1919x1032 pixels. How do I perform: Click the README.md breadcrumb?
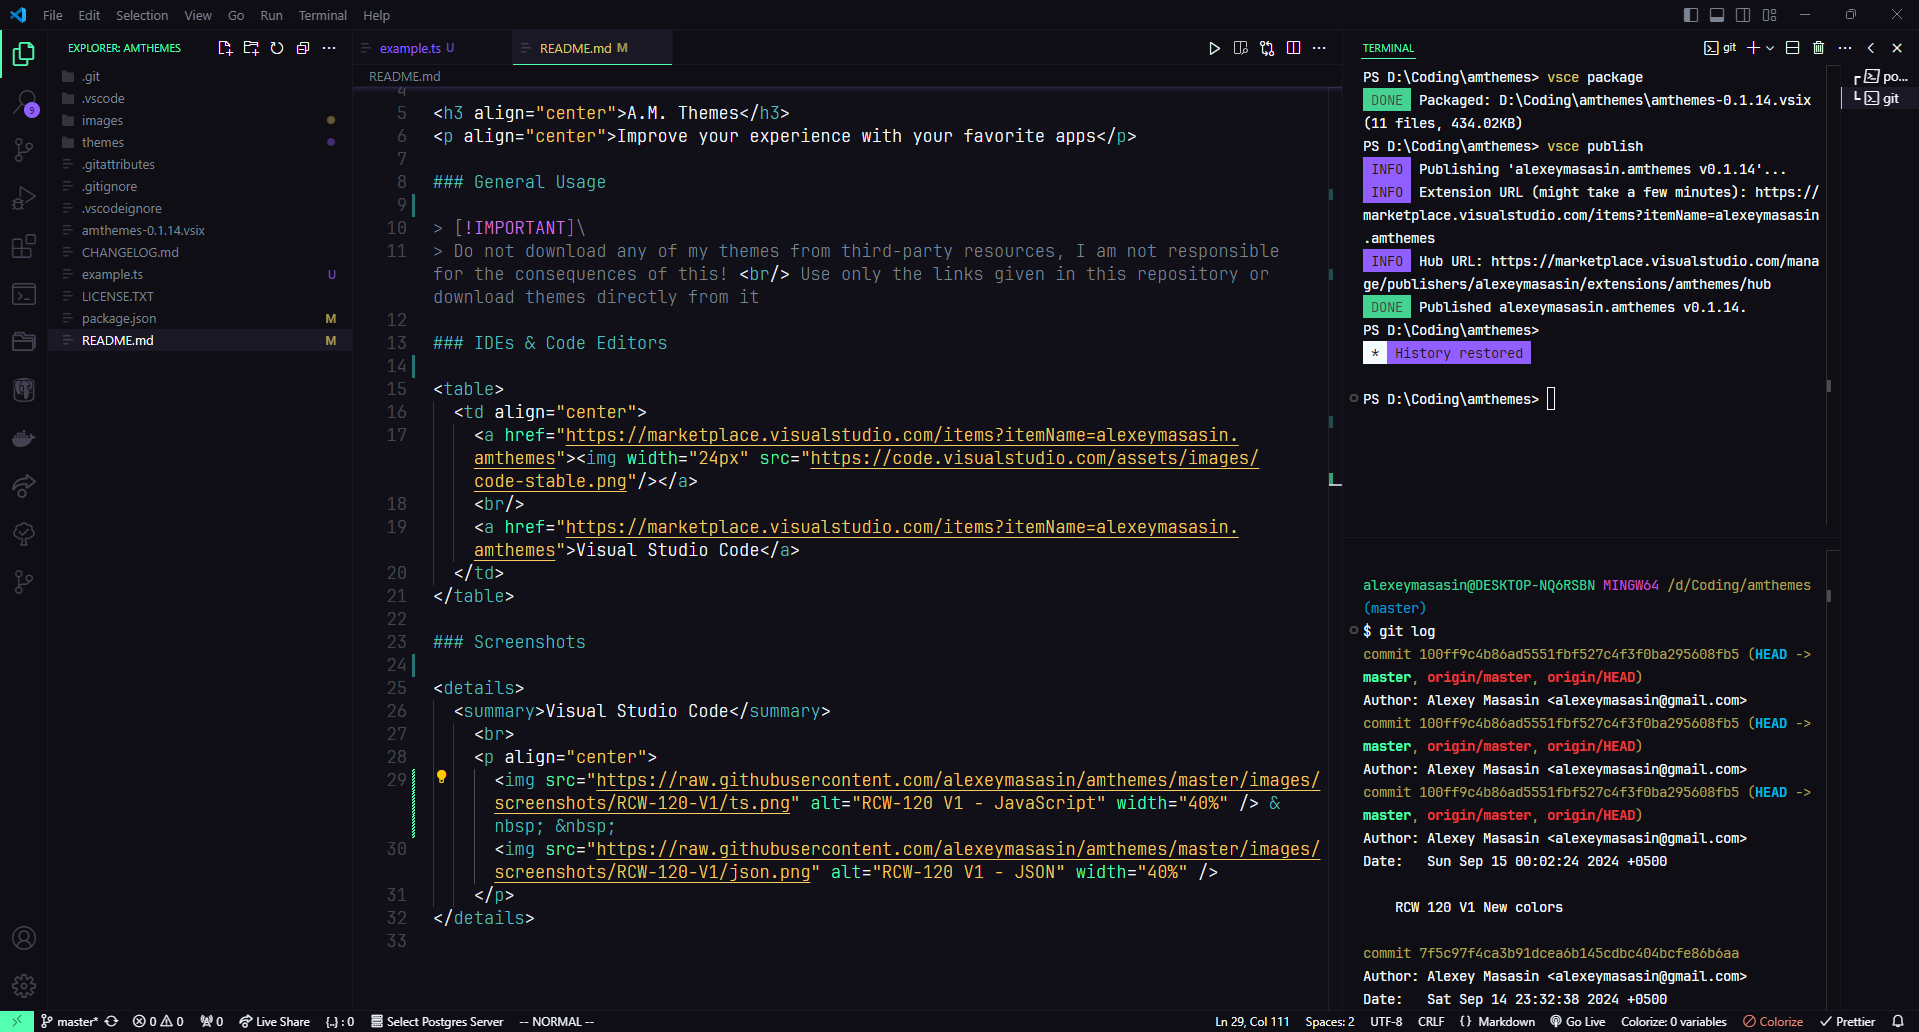pyautogui.click(x=404, y=76)
